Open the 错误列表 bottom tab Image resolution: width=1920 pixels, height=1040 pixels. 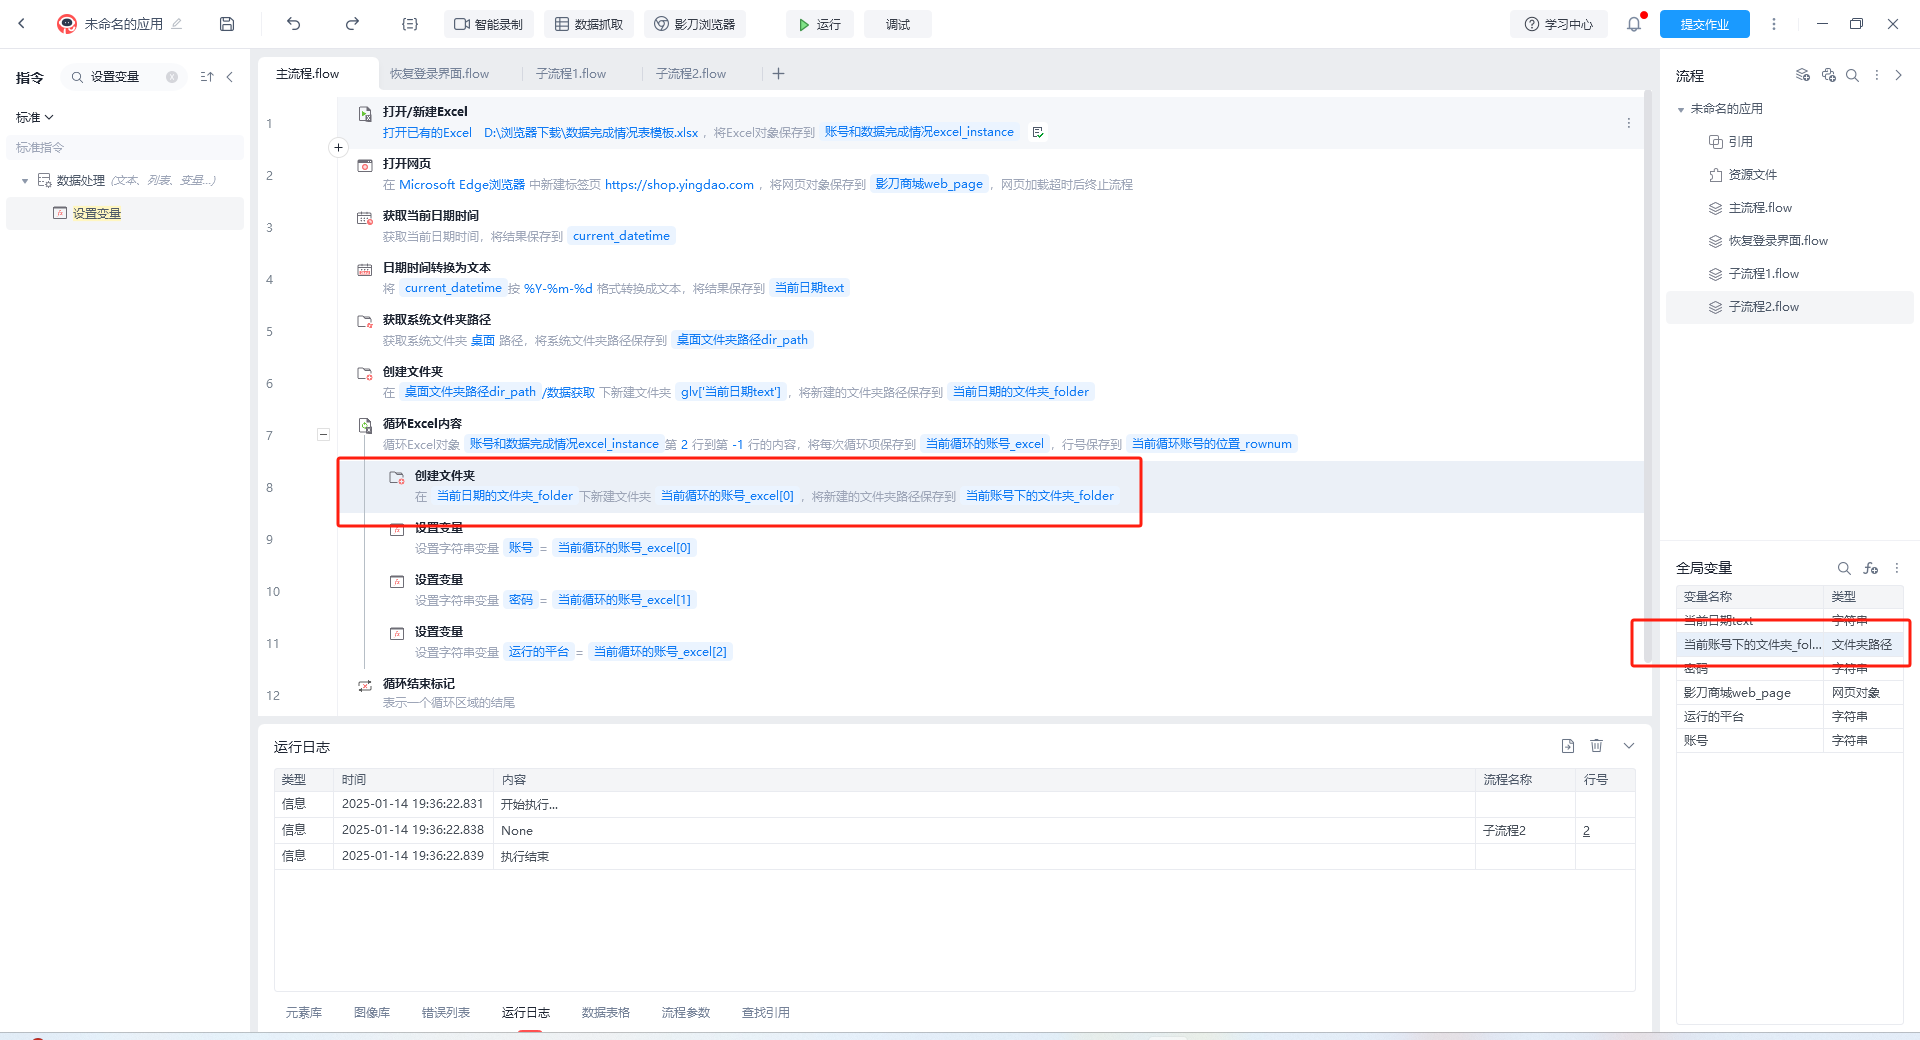[x=446, y=1013]
